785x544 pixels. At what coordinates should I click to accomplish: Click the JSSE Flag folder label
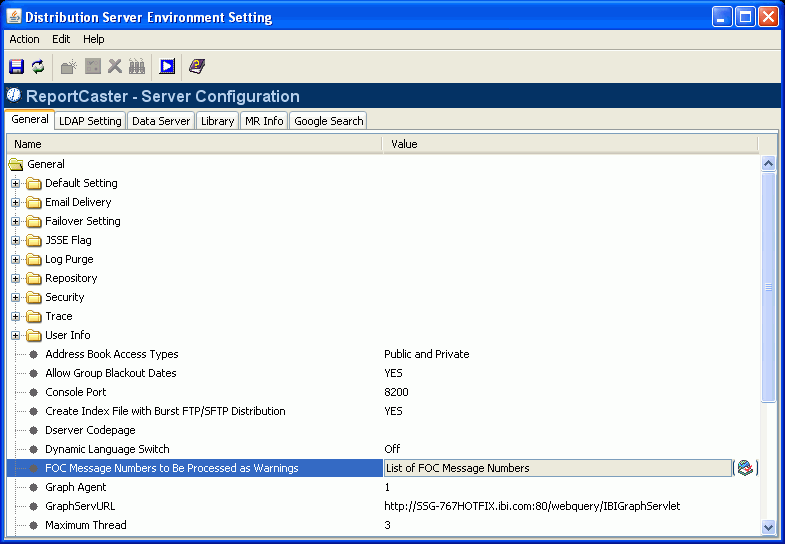68,240
